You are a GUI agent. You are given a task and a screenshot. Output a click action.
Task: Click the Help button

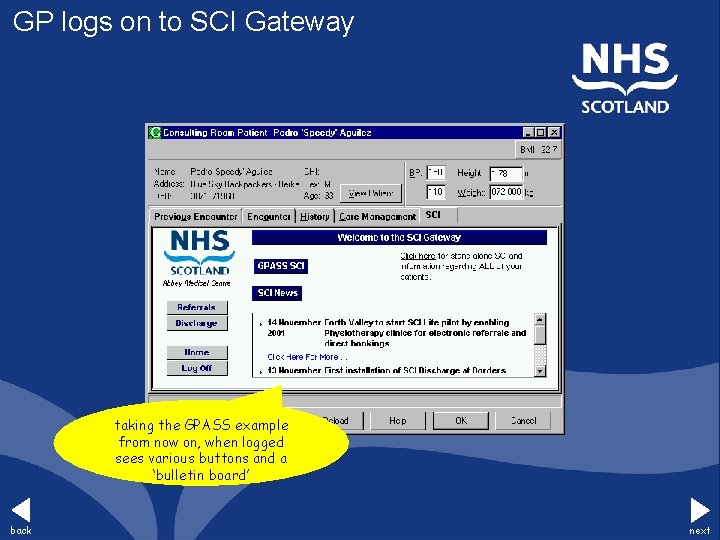398,421
